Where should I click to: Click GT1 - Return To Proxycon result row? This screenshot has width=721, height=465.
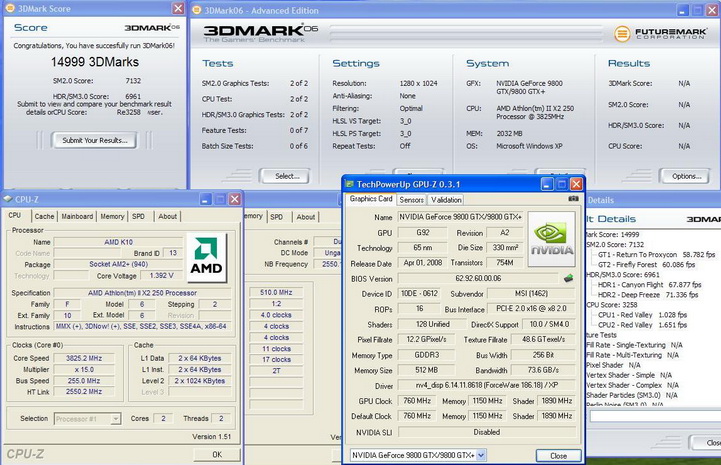click(x=656, y=254)
